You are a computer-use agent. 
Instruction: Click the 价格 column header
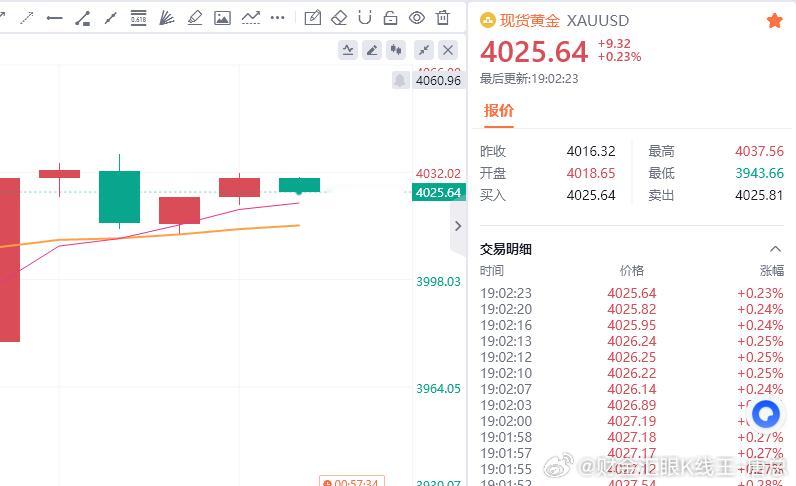[632, 271]
